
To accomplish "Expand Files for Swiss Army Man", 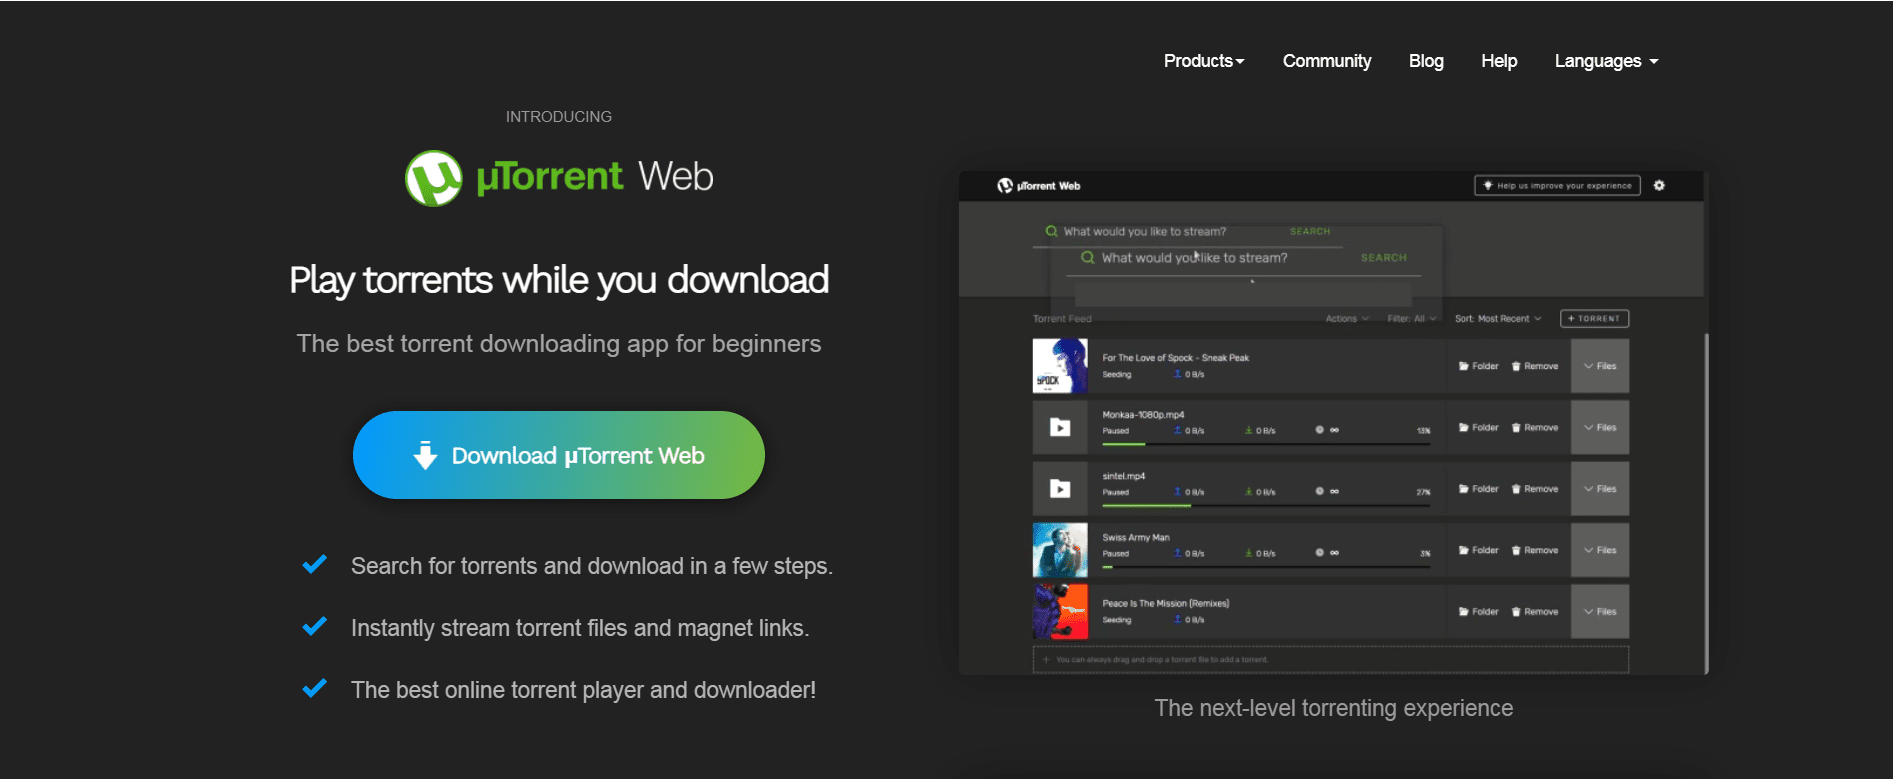I will [x=1600, y=550].
